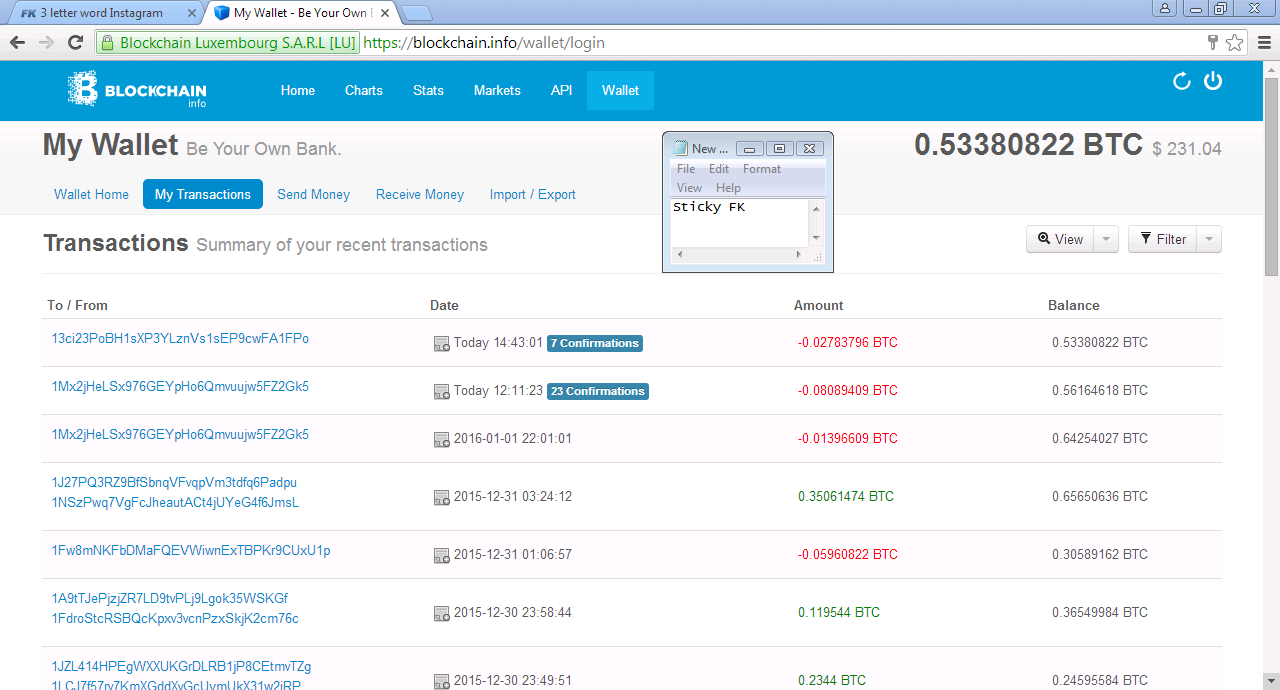Screen dimensions: 1280x690
Task: Expand the Filter dropdown arrow
Action: pos(1209,239)
